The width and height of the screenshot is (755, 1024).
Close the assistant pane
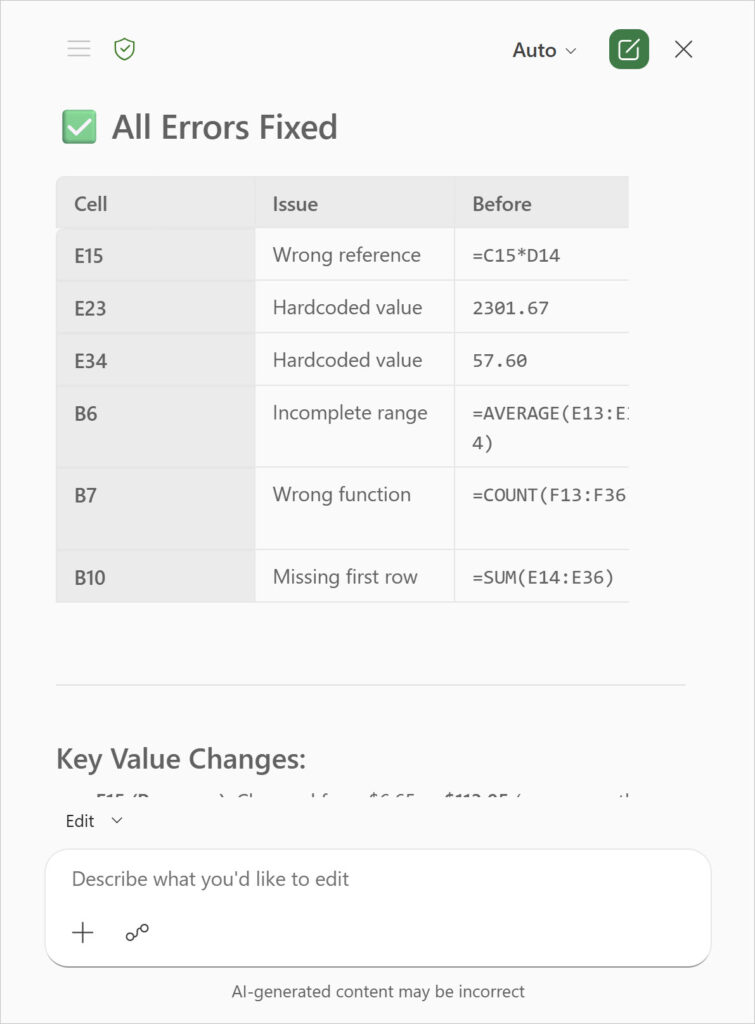coord(684,49)
